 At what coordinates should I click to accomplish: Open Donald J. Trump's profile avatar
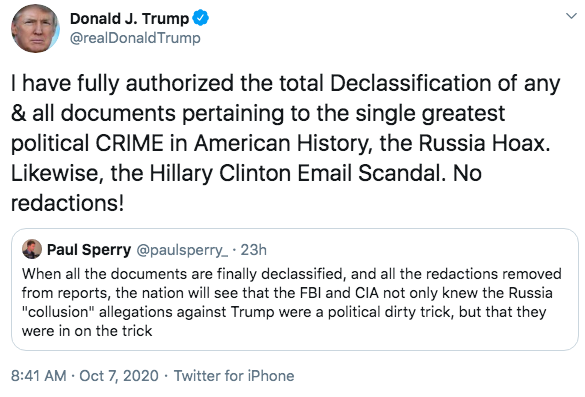[35, 29]
